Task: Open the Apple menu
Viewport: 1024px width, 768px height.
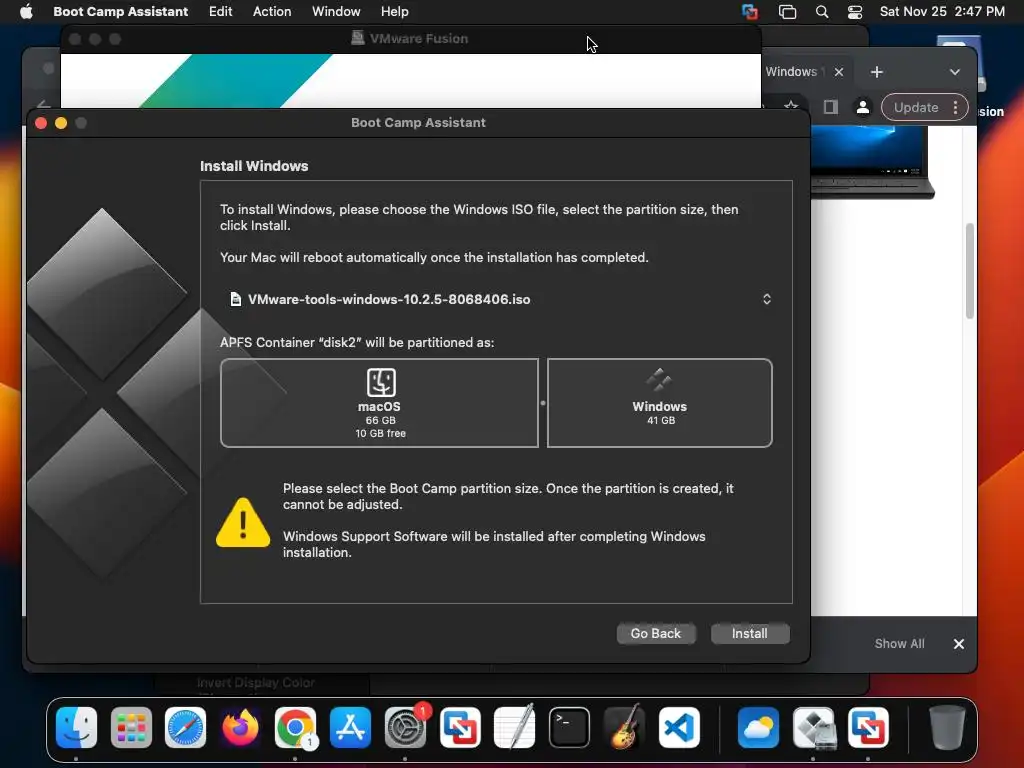Action: click(26, 11)
